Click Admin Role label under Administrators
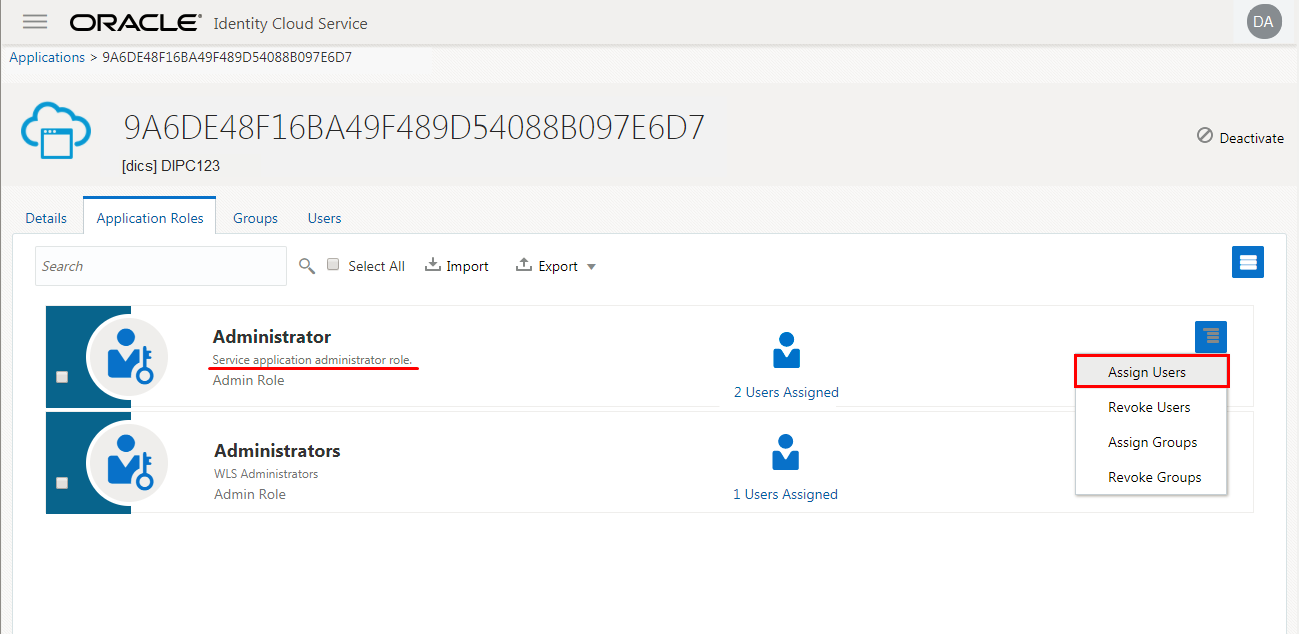 (x=250, y=494)
